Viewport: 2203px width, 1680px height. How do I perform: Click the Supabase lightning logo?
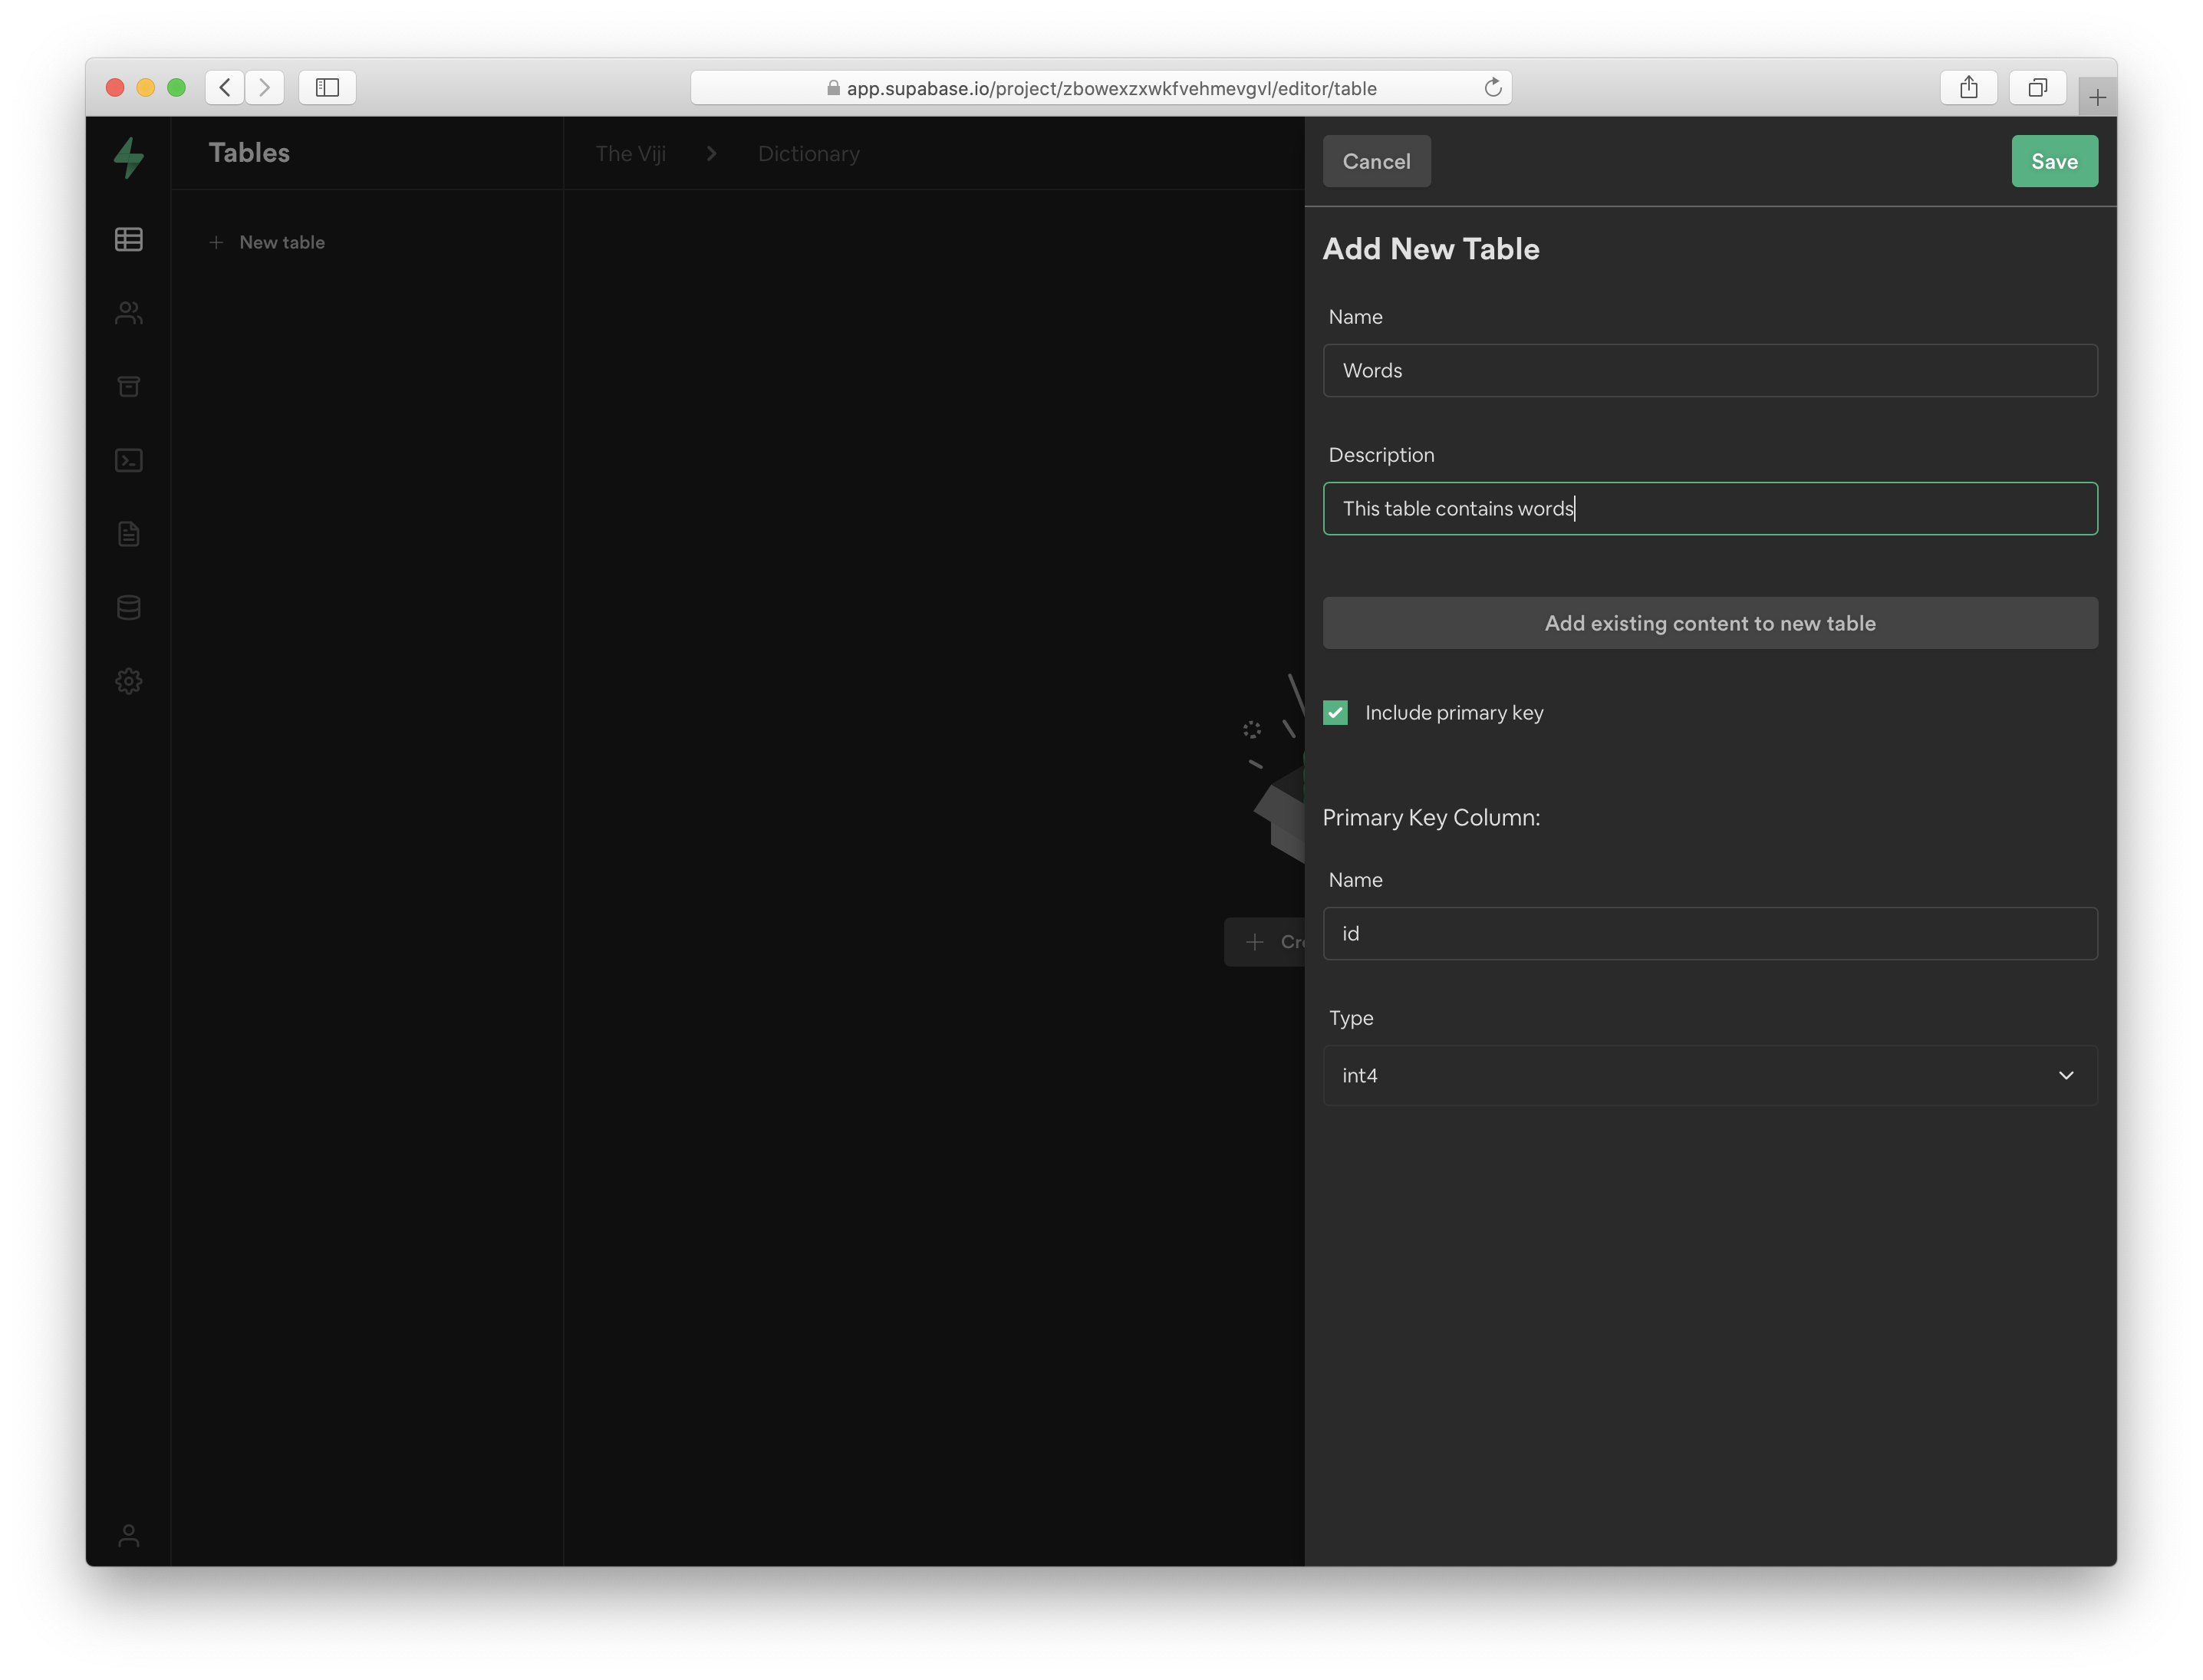pos(128,157)
